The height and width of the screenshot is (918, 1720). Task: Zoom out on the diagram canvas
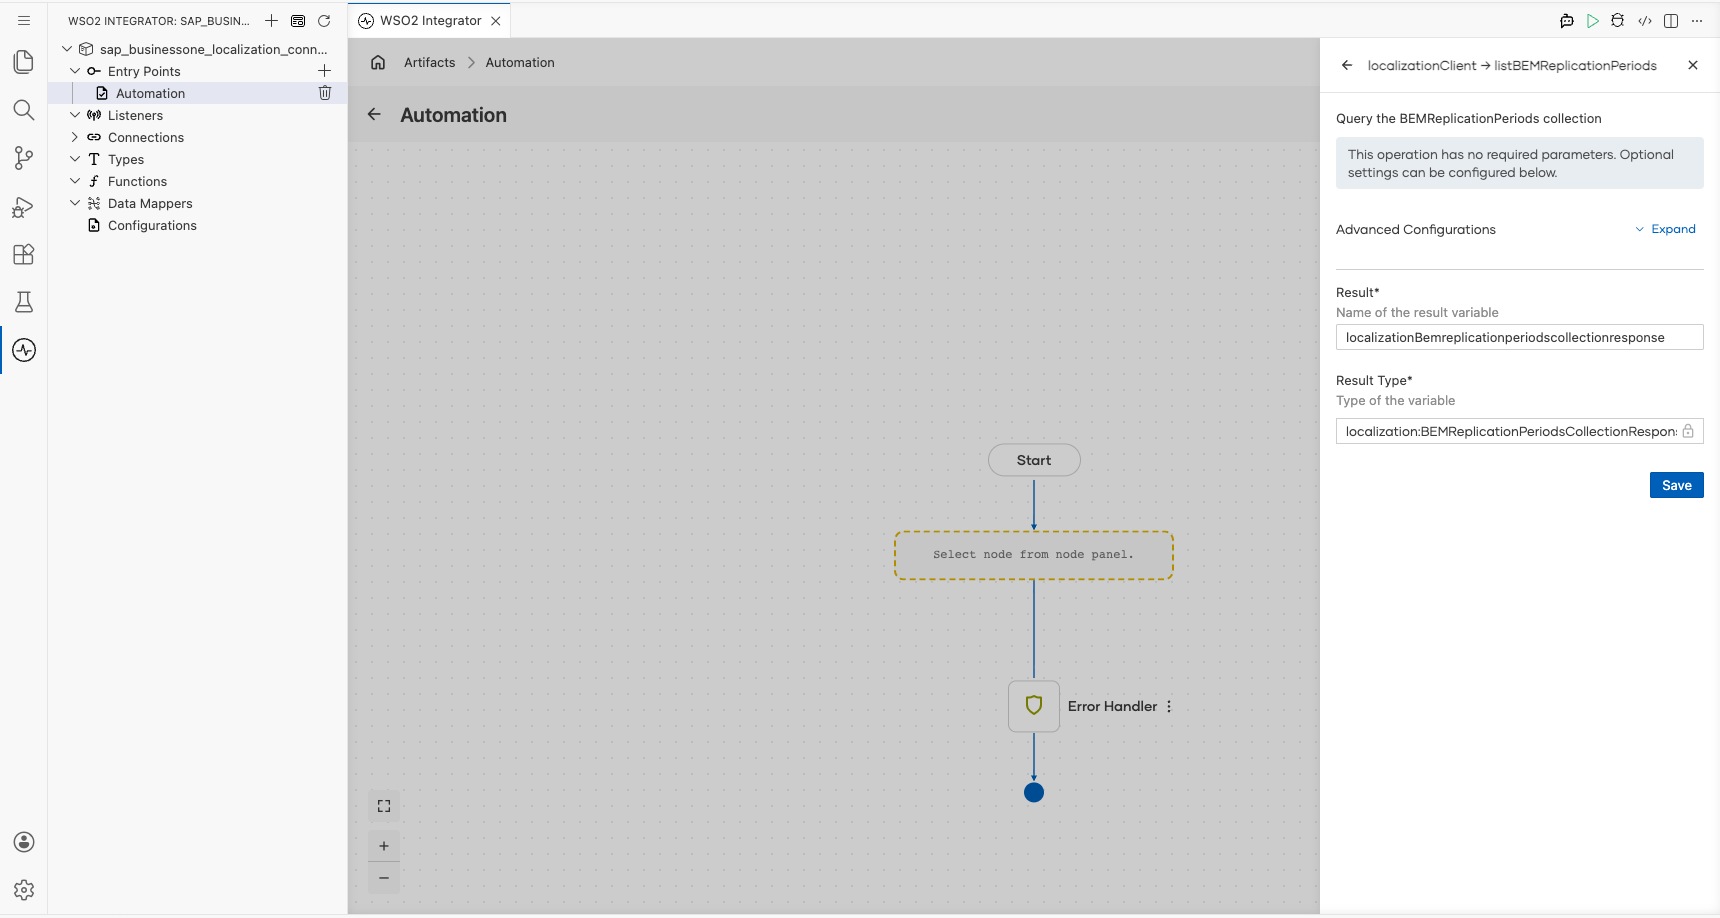coord(384,878)
